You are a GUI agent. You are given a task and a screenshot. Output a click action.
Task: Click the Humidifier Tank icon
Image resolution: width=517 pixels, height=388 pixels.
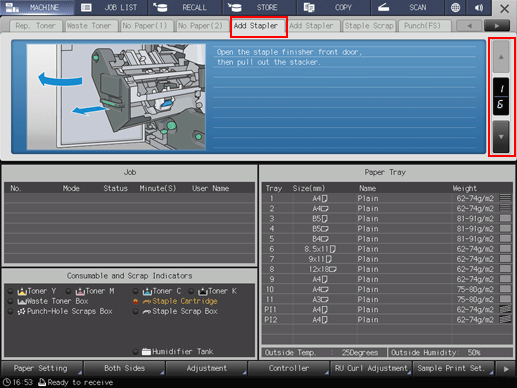[146, 351]
